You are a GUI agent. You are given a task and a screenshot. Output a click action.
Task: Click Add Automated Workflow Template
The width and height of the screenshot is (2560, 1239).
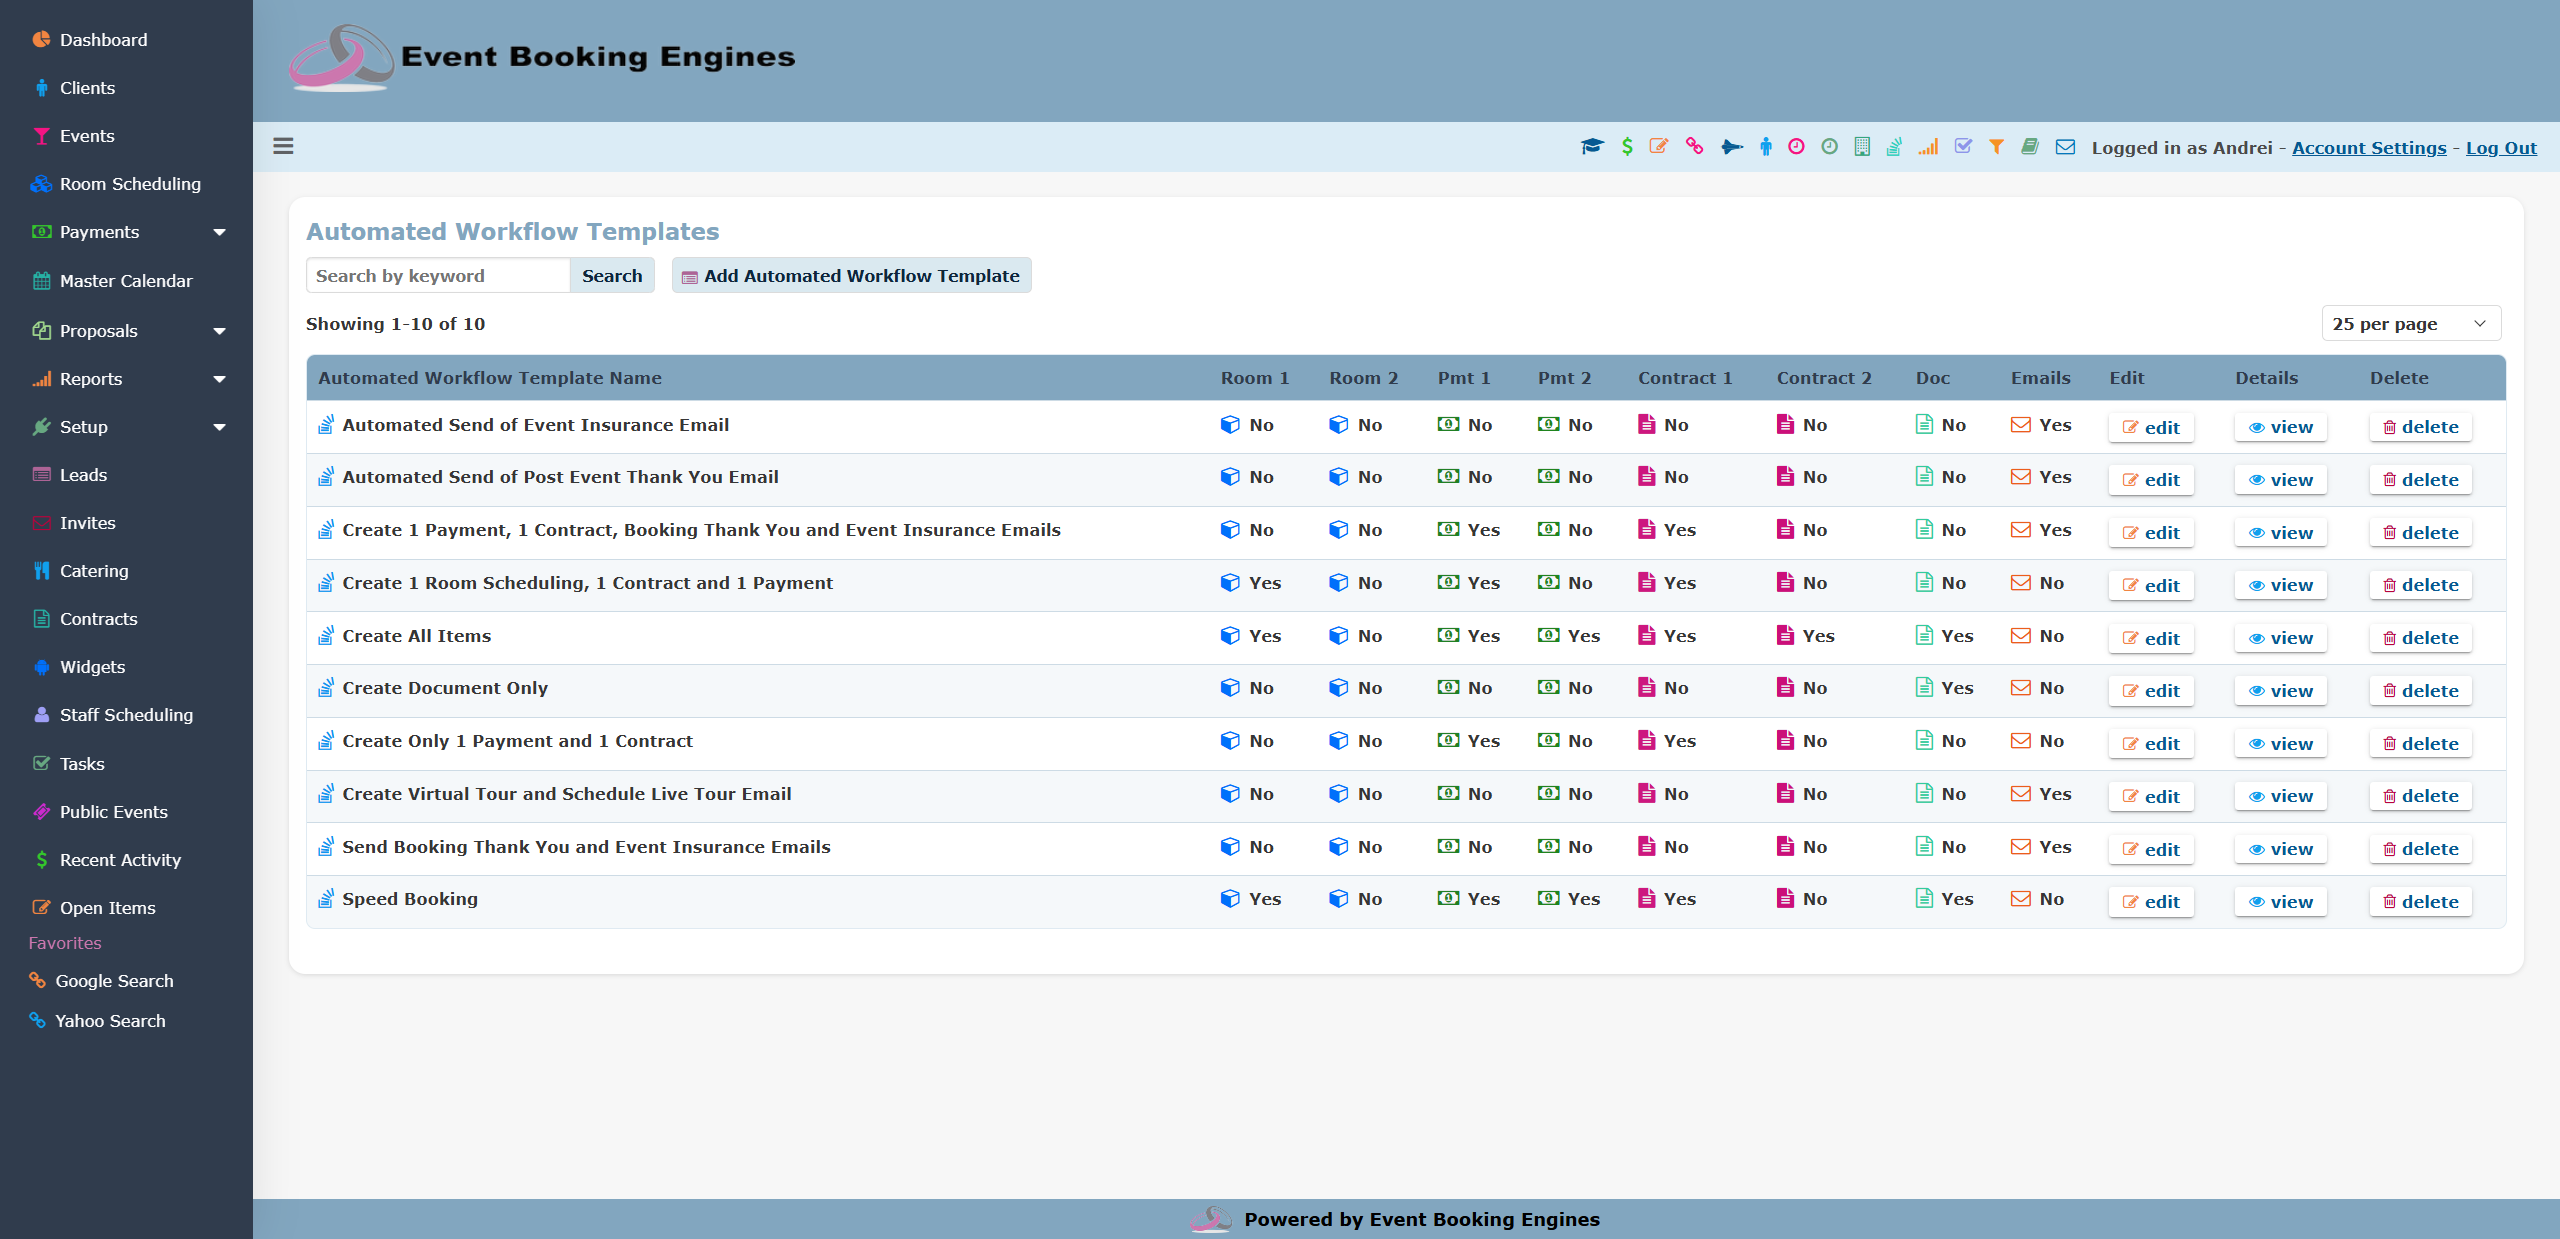(850, 275)
